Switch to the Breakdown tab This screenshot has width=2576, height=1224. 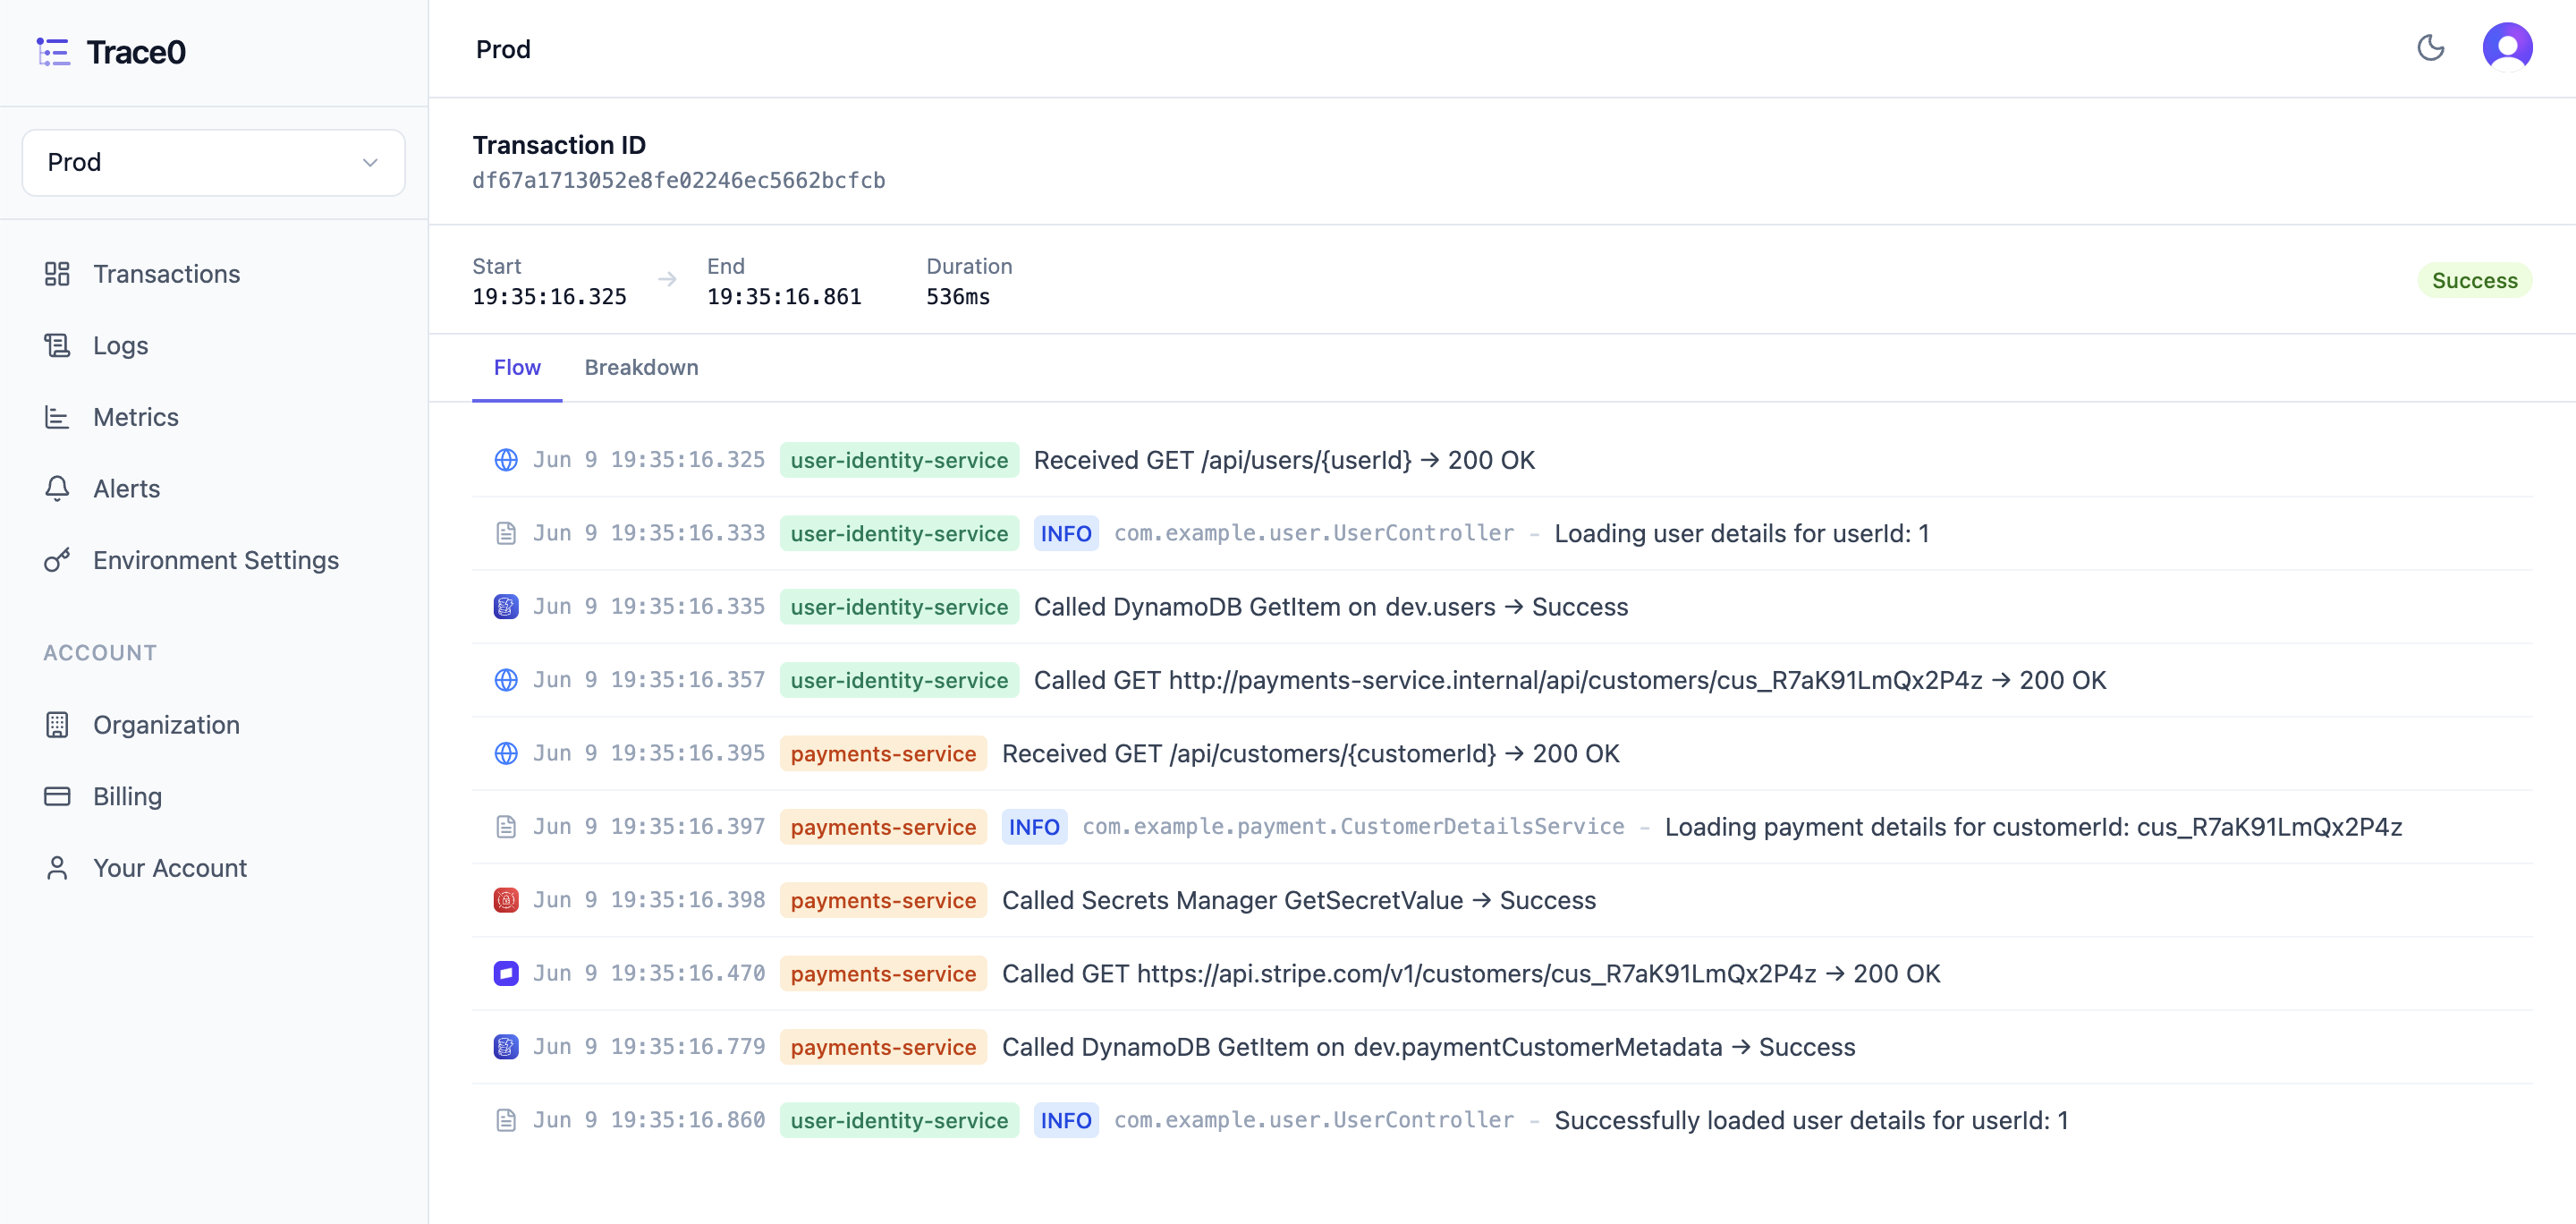[x=641, y=367]
